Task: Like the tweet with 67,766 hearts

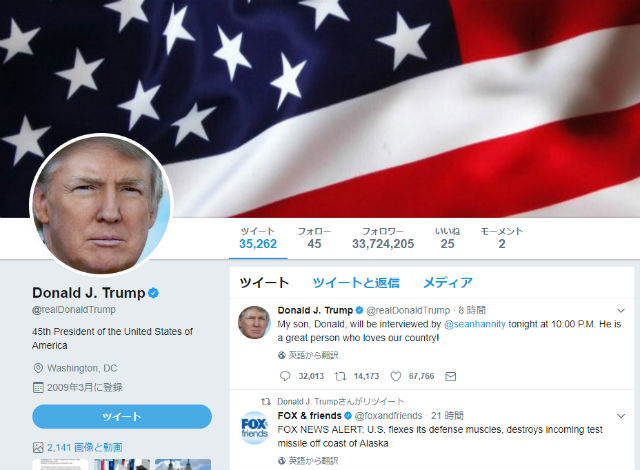Action: [396, 376]
